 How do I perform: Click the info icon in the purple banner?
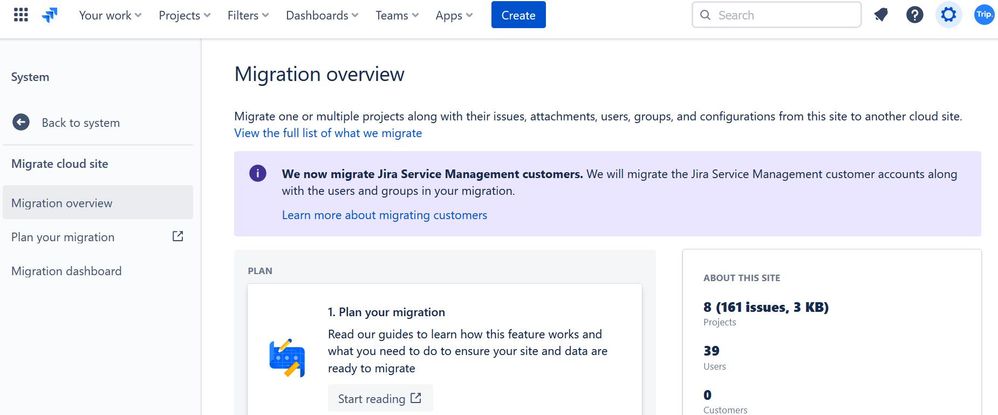(x=258, y=173)
